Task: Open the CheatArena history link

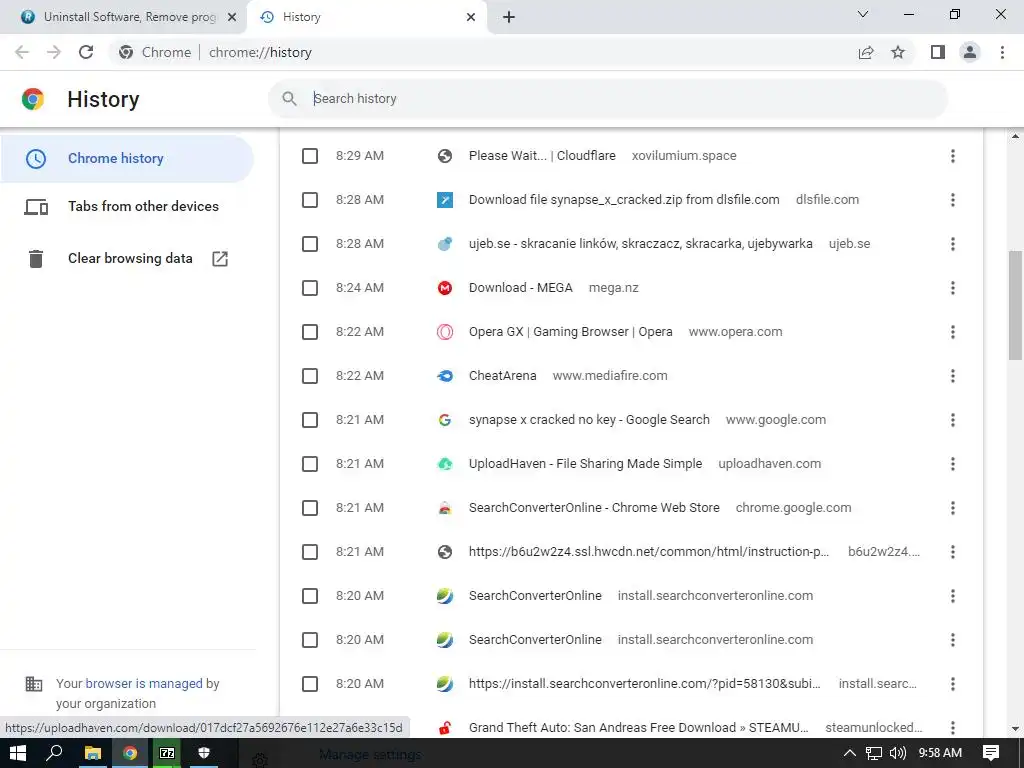Action: point(502,376)
